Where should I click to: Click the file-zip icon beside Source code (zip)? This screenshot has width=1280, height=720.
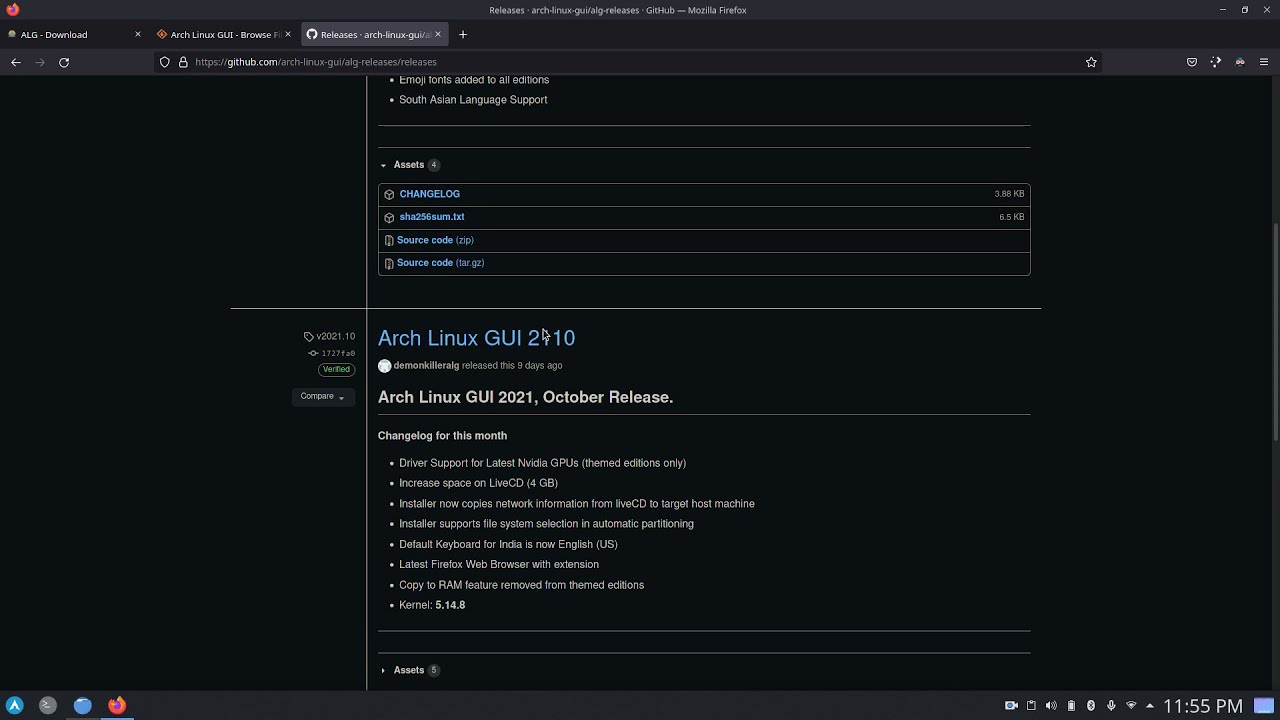tap(389, 240)
